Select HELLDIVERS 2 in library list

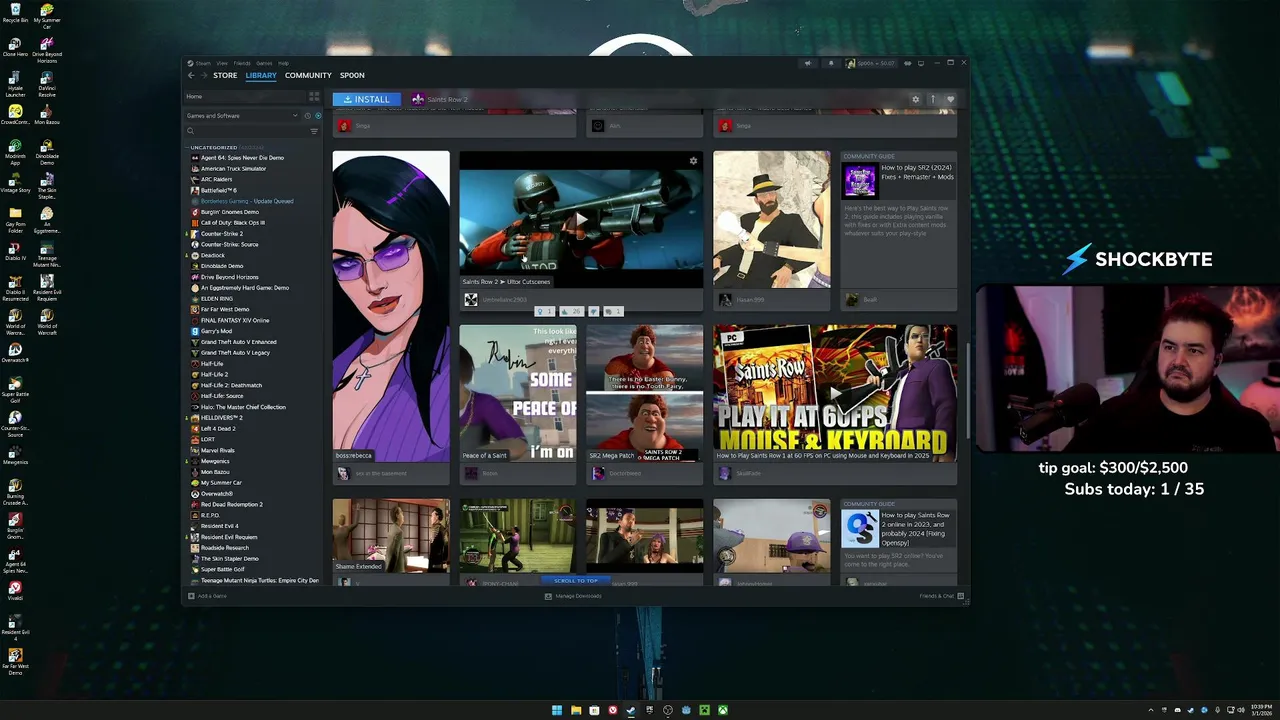pos(220,418)
